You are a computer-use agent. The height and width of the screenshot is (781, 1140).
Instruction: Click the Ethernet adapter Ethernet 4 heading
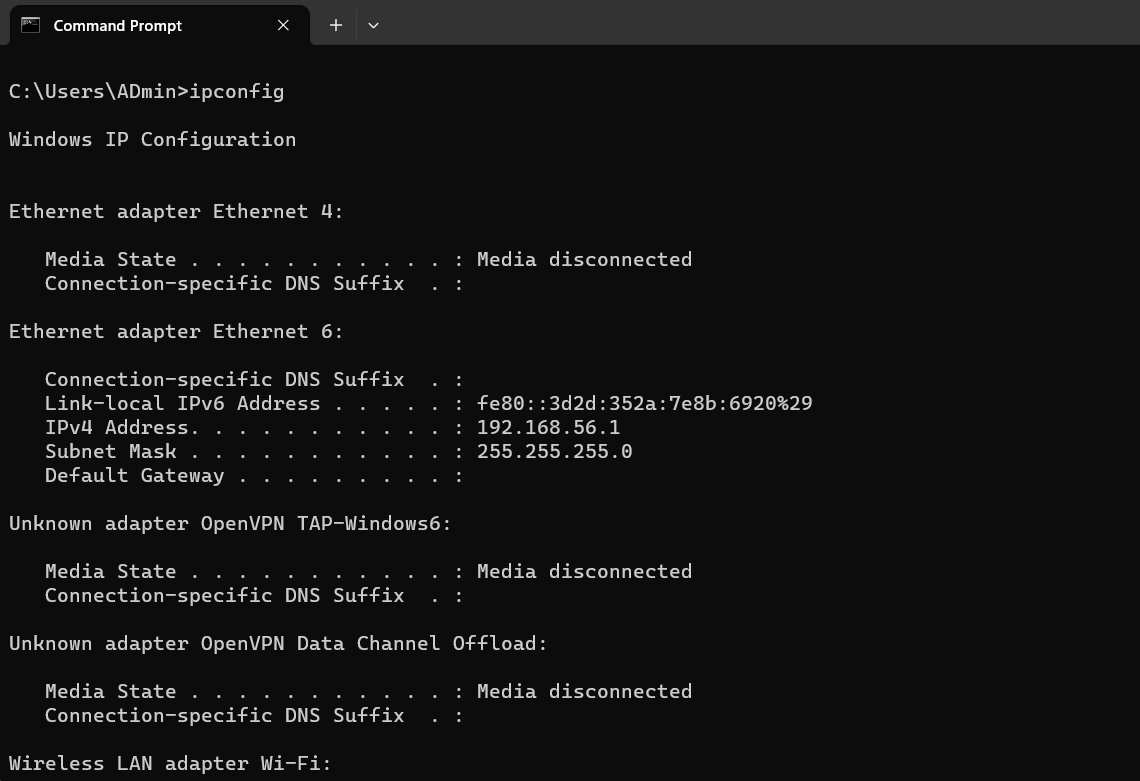coord(176,211)
